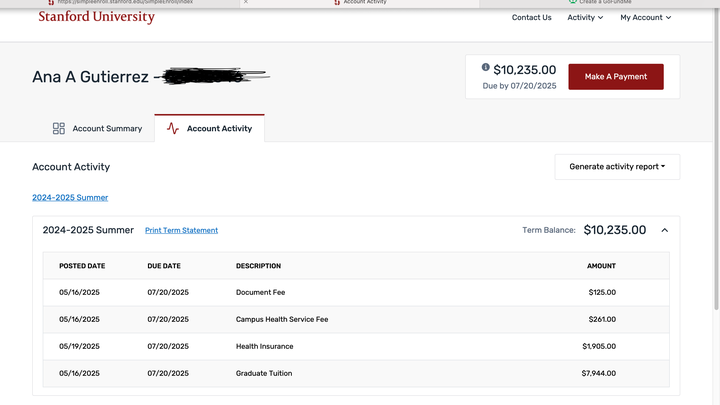Image resolution: width=720 pixels, height=405 pixels.
Task: Click the Account Summary grid icon
Action: (x=59, y=129)
